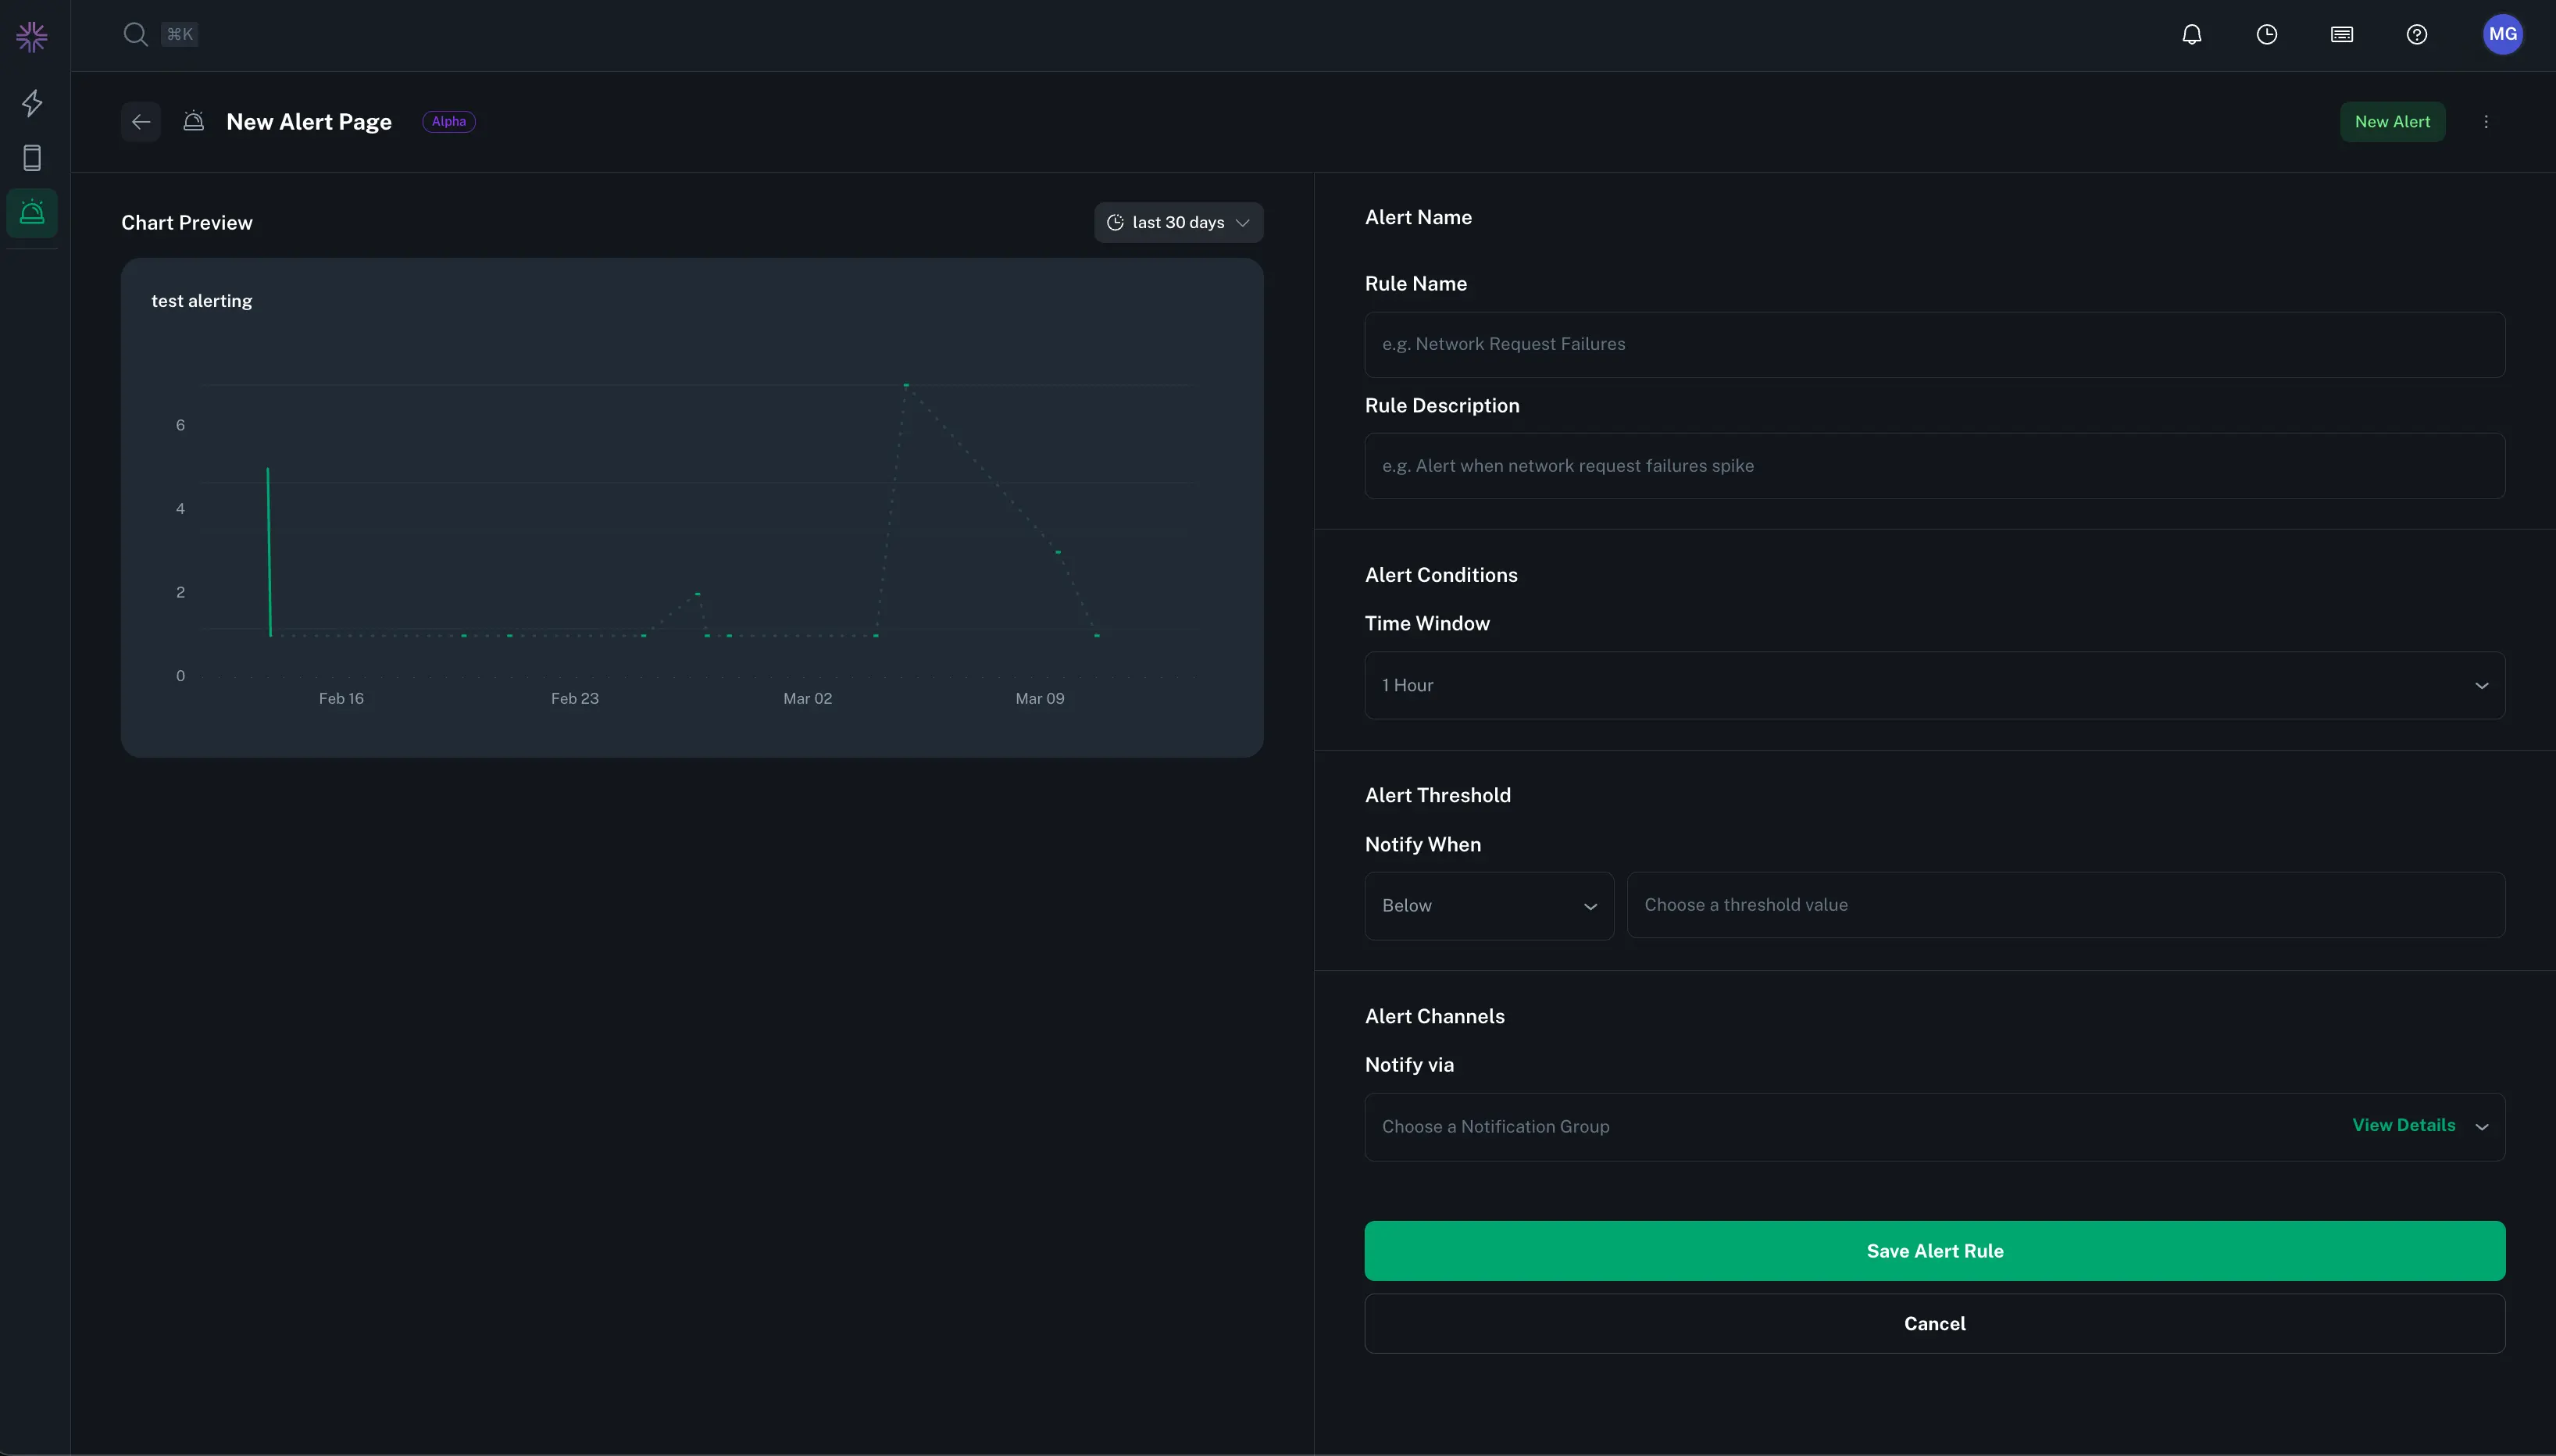The height and width of the screenshot is (1456, 2556).
Task: Open the history clock icon
Action: (2266, 35)
